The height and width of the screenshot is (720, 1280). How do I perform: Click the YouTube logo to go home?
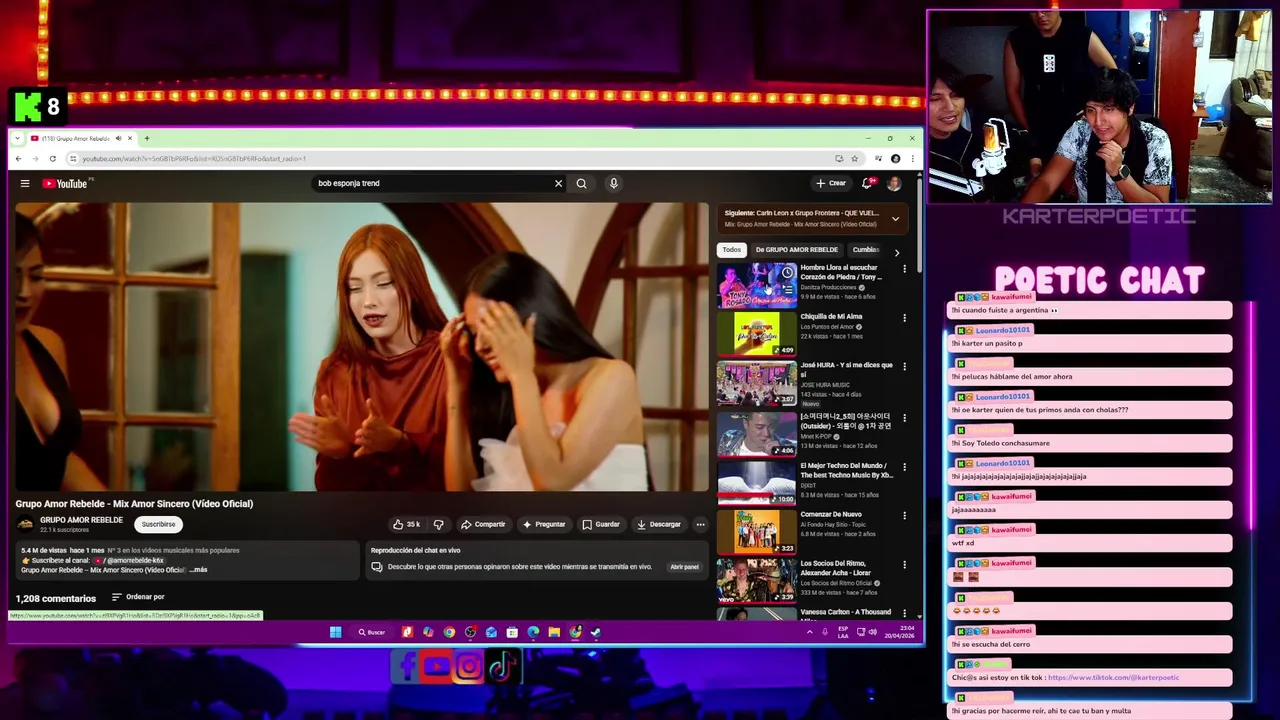(65, 184)
